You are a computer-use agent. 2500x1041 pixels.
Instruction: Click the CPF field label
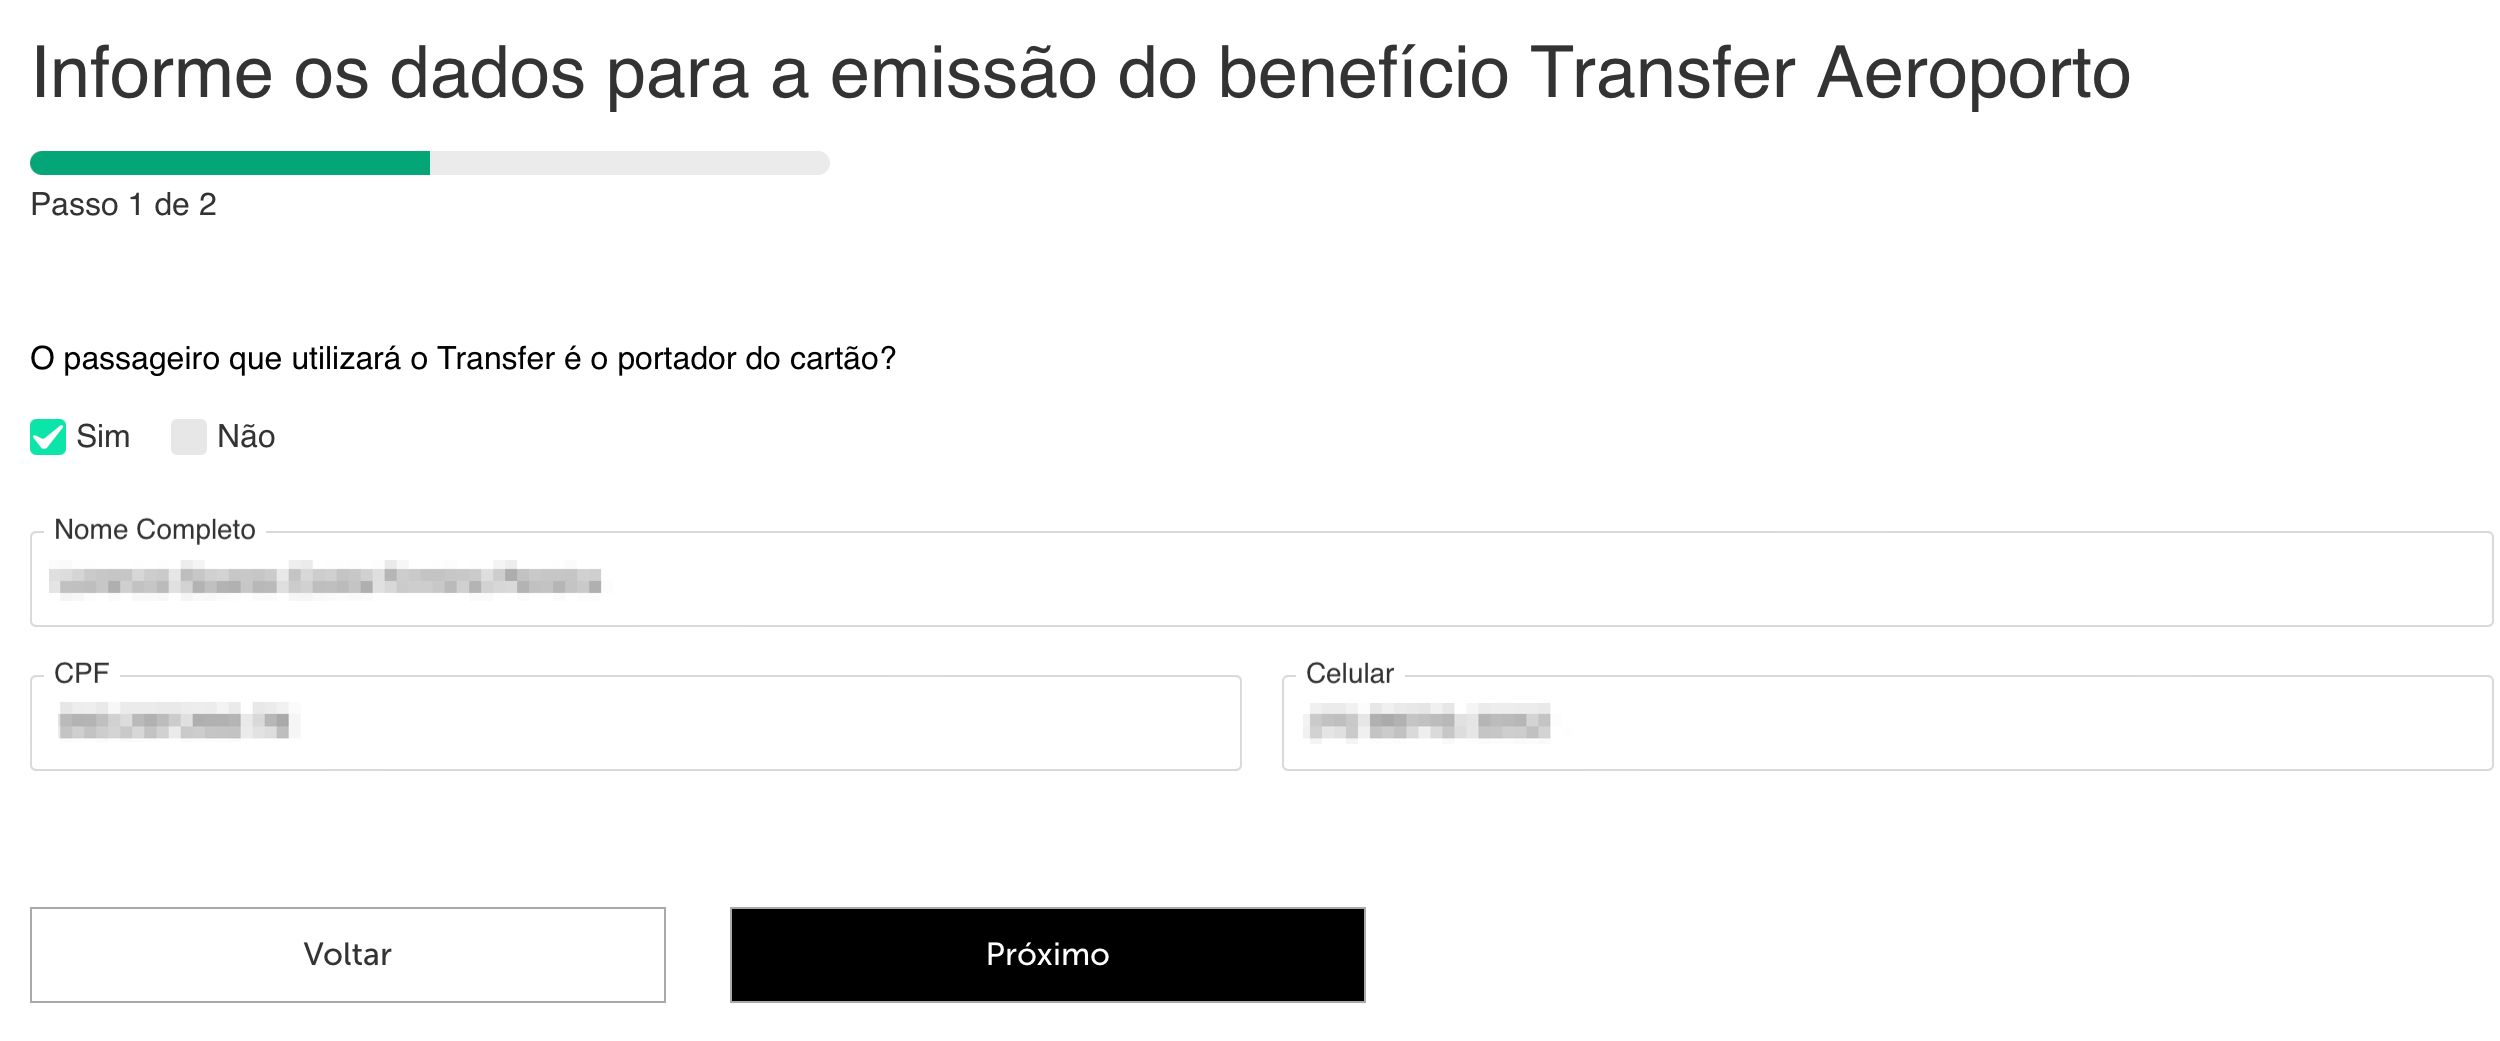pyautogui.click(x=82, y=674)
